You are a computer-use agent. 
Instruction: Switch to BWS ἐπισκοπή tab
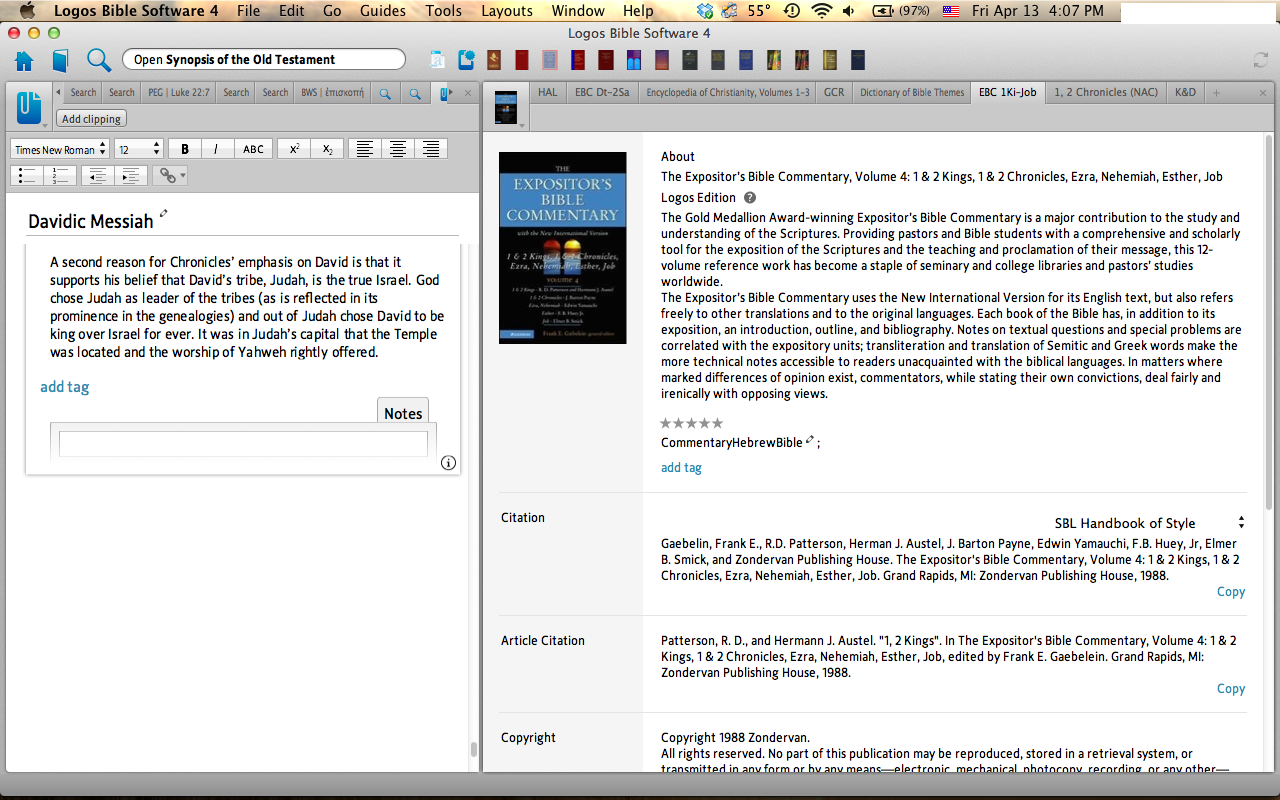(332, 93)
